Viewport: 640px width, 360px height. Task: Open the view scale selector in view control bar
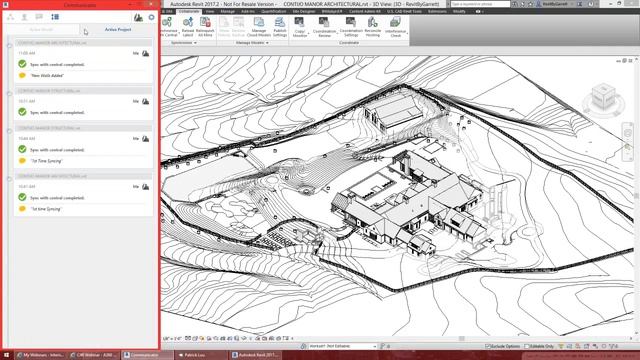(x=172, y=338)
